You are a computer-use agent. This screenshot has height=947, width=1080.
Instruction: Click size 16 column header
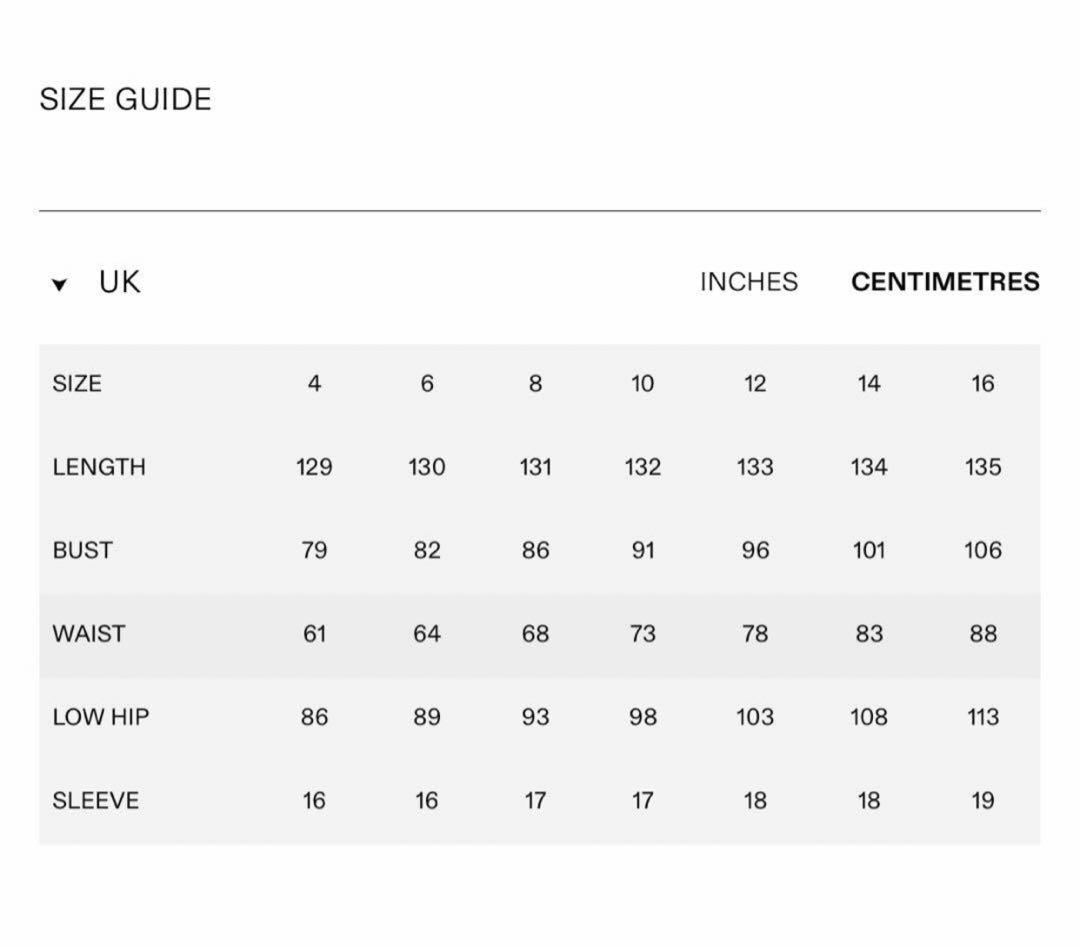click(983, 384)
